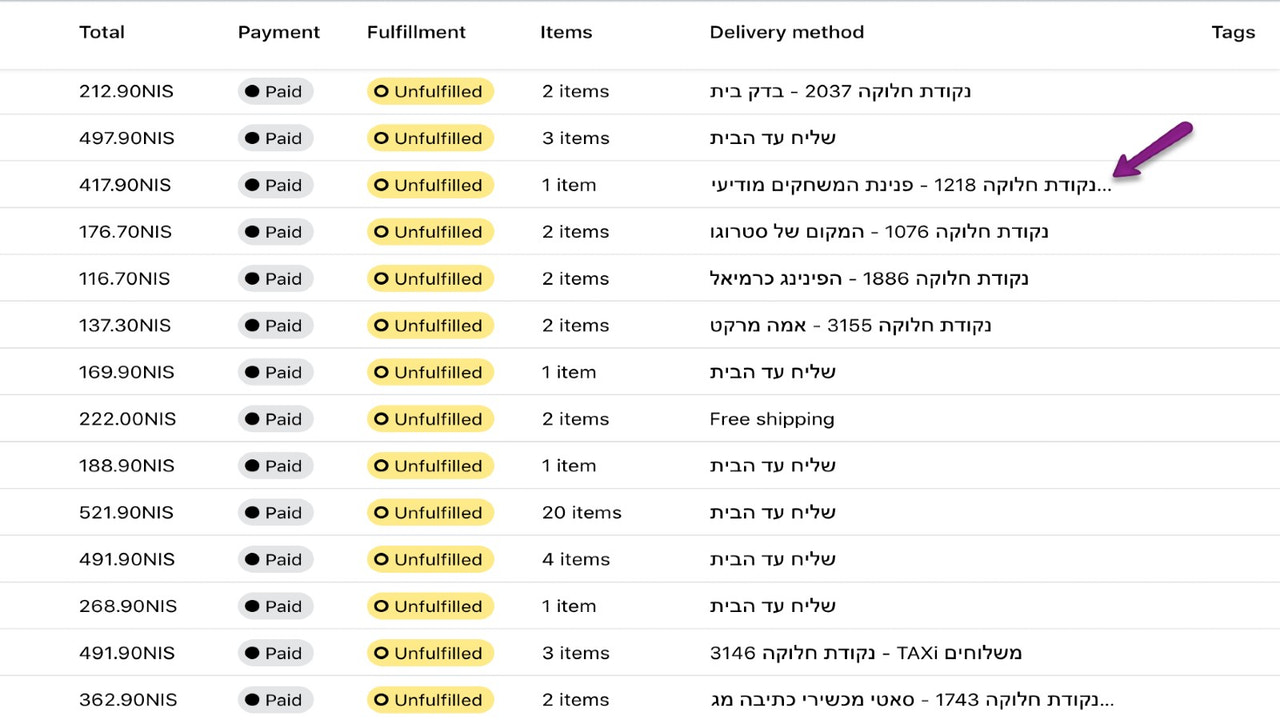
Task: Select the 3 items count on the 491.90NIS TAXi order
Action: [575, 653]
